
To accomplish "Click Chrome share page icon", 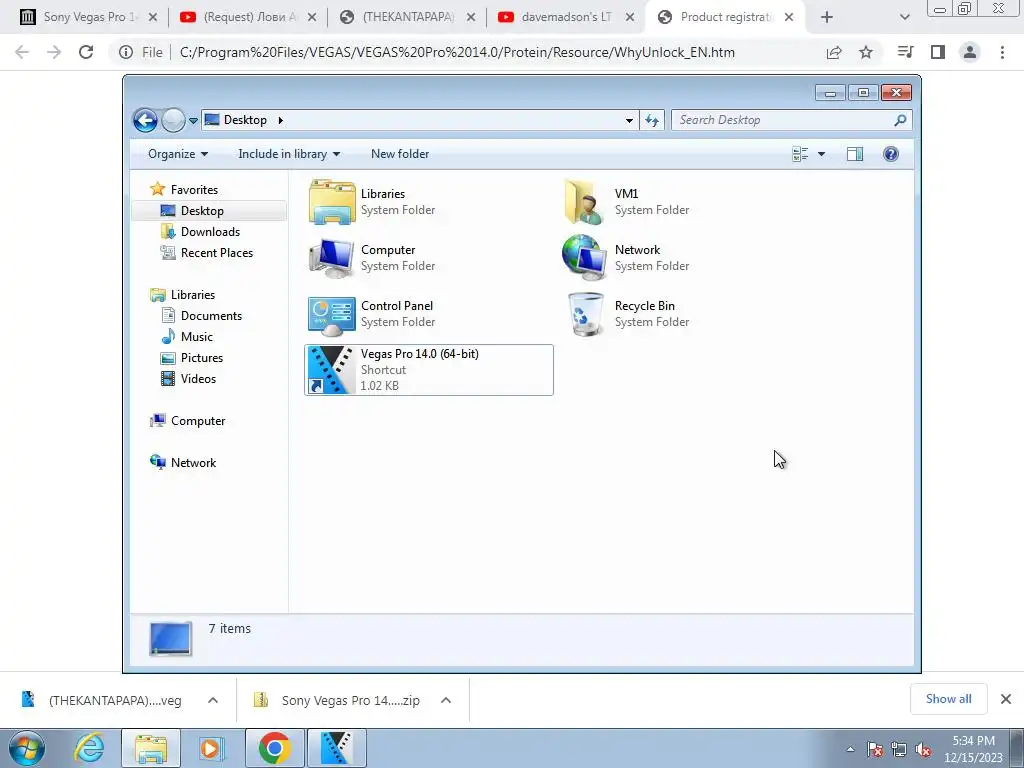I will coord(834,52).
